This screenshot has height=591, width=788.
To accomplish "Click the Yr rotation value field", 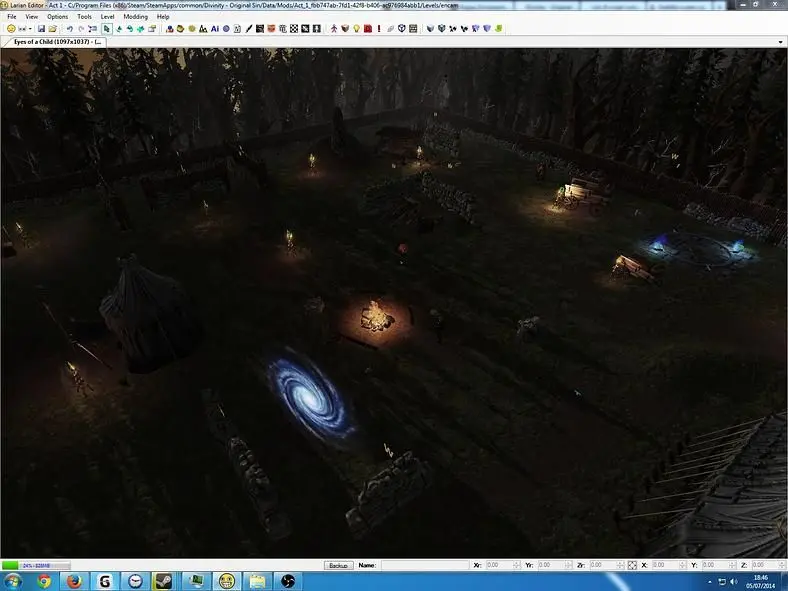I will [x=551, y=565].
